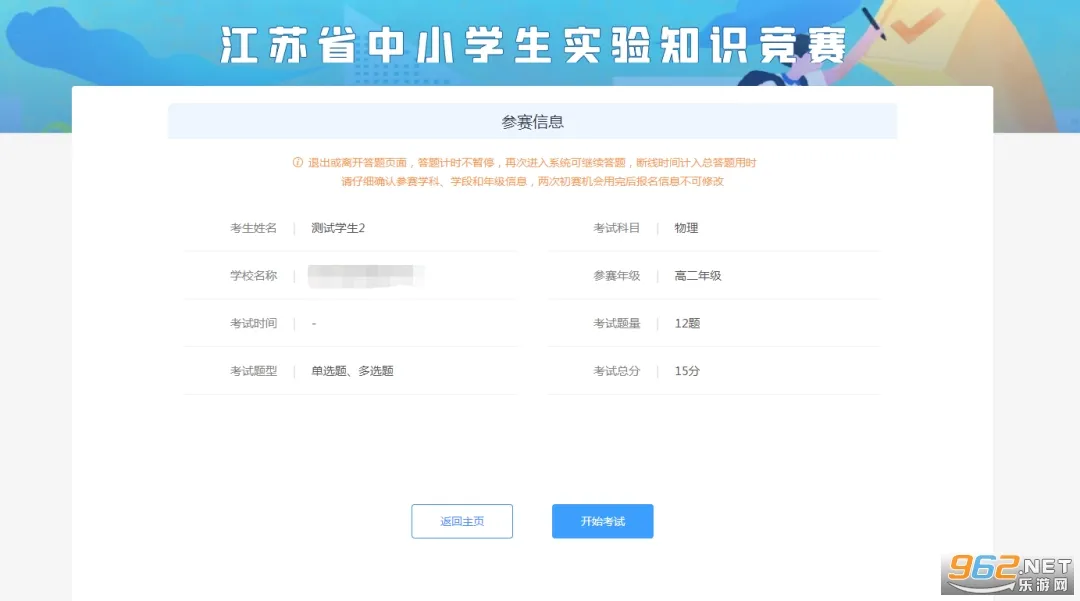The image size is (1080, 601).
Task: Click the grade value 高二年级
Action: [x=698, y=275]
